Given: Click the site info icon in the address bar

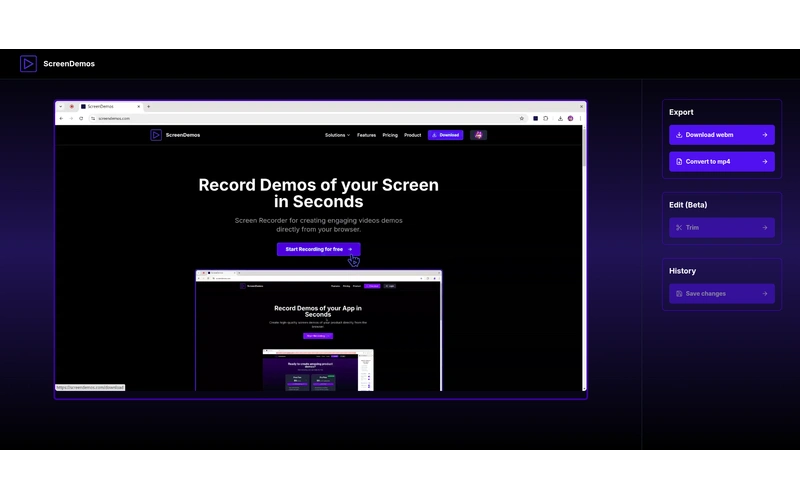Looking at the screenshot, I should tap(93, 118).
